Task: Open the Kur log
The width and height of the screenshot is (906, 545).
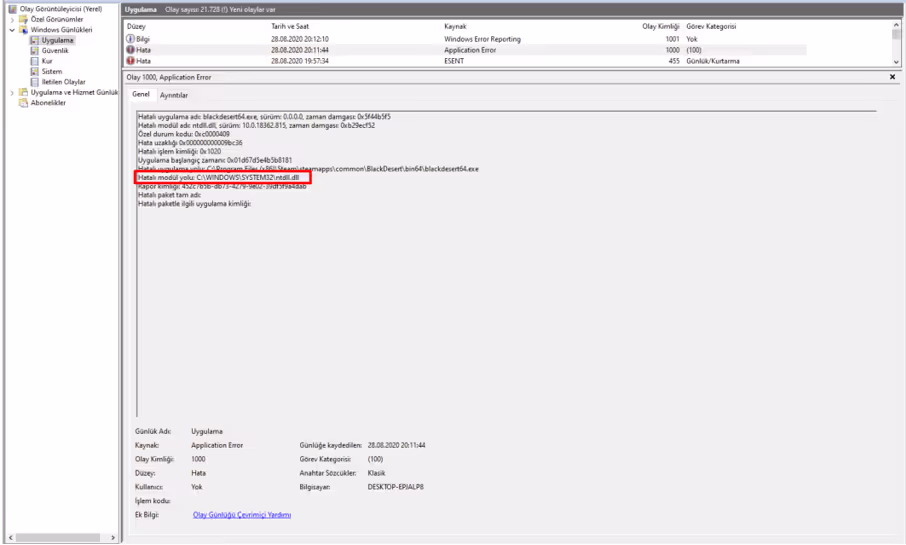Action: pos(47,61)
